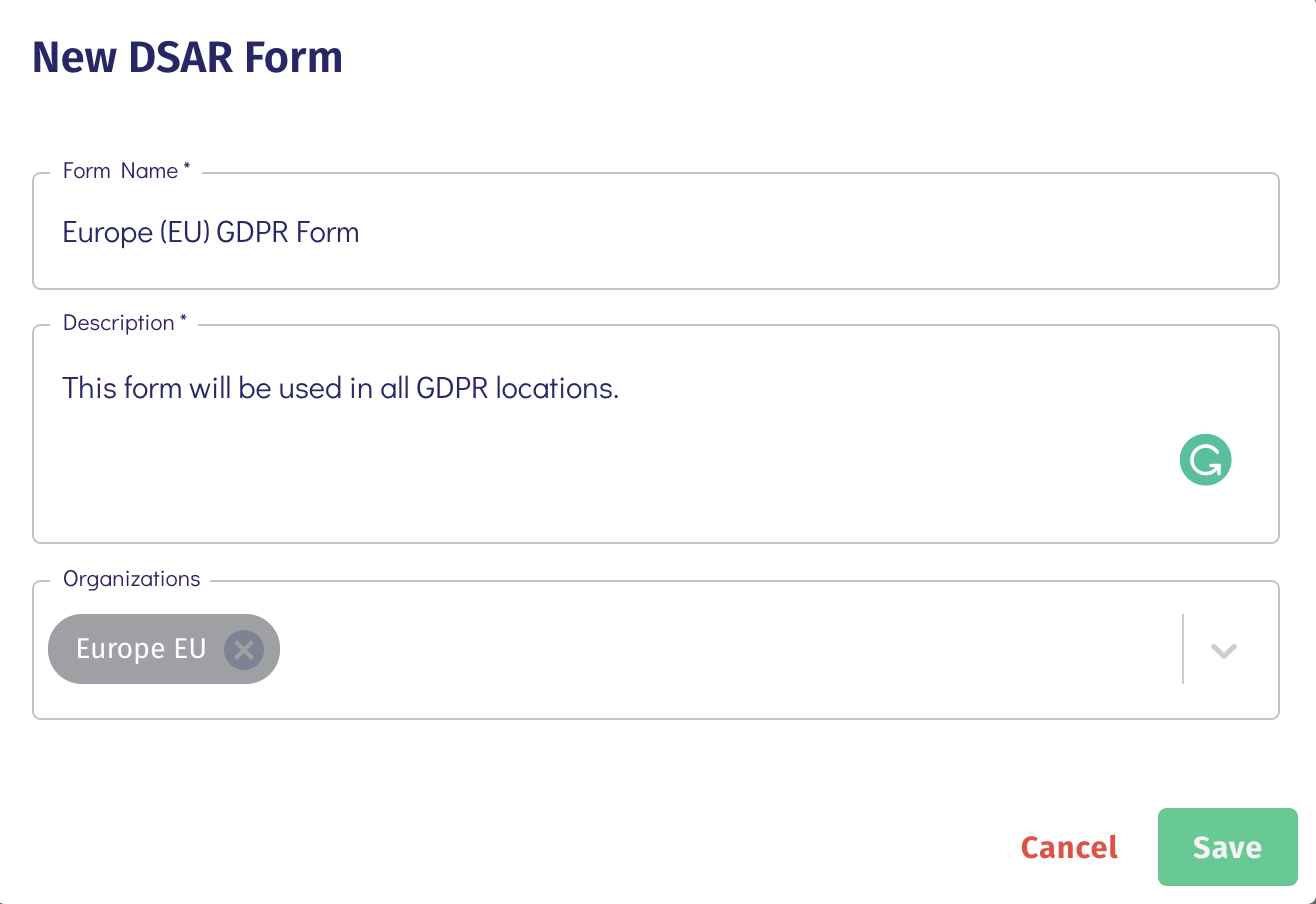1316x904 pixels.
Task: Click empty area at bottom of Description box
Action: 600,505
